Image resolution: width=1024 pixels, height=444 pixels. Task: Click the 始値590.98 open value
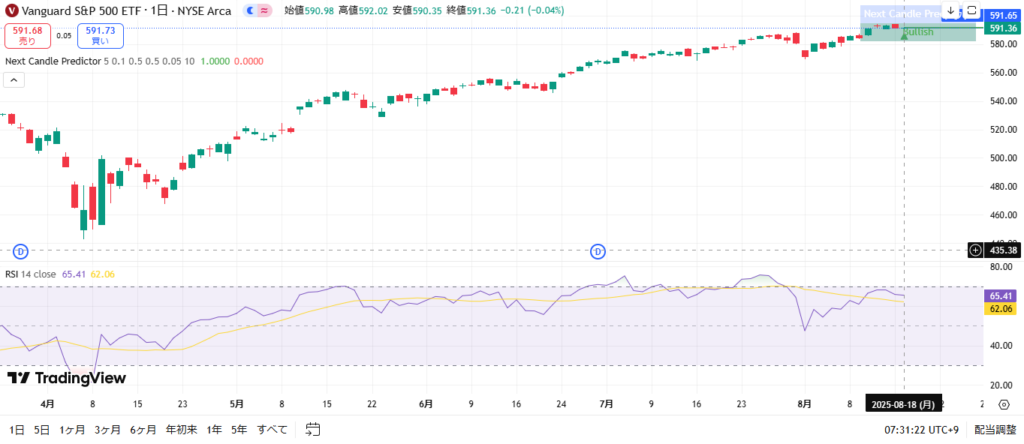click(310, 10)
